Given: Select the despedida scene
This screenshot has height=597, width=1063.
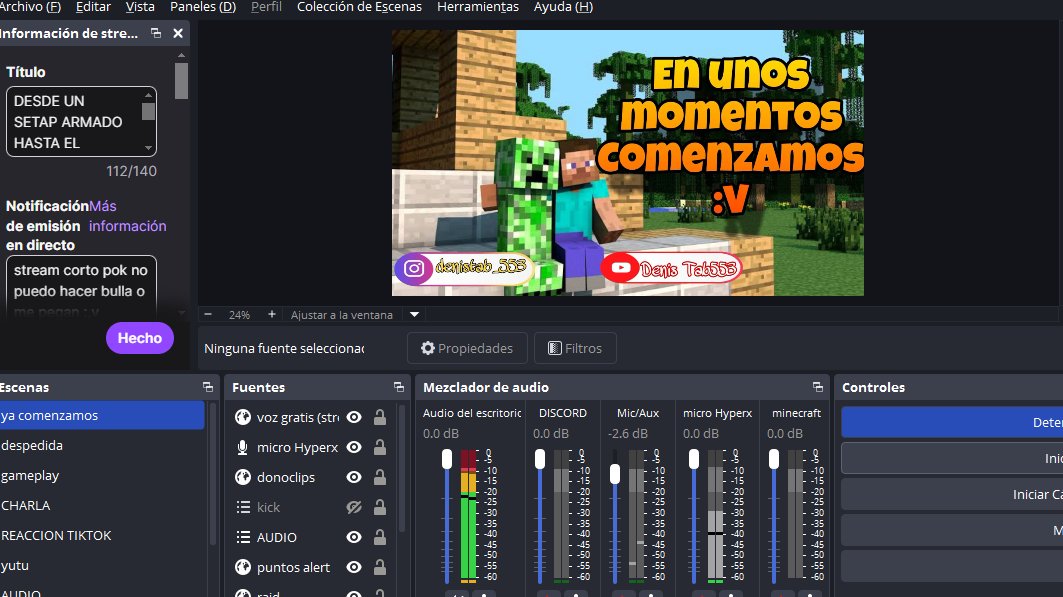Looking at the screenshot, I should tap(102, 445).
